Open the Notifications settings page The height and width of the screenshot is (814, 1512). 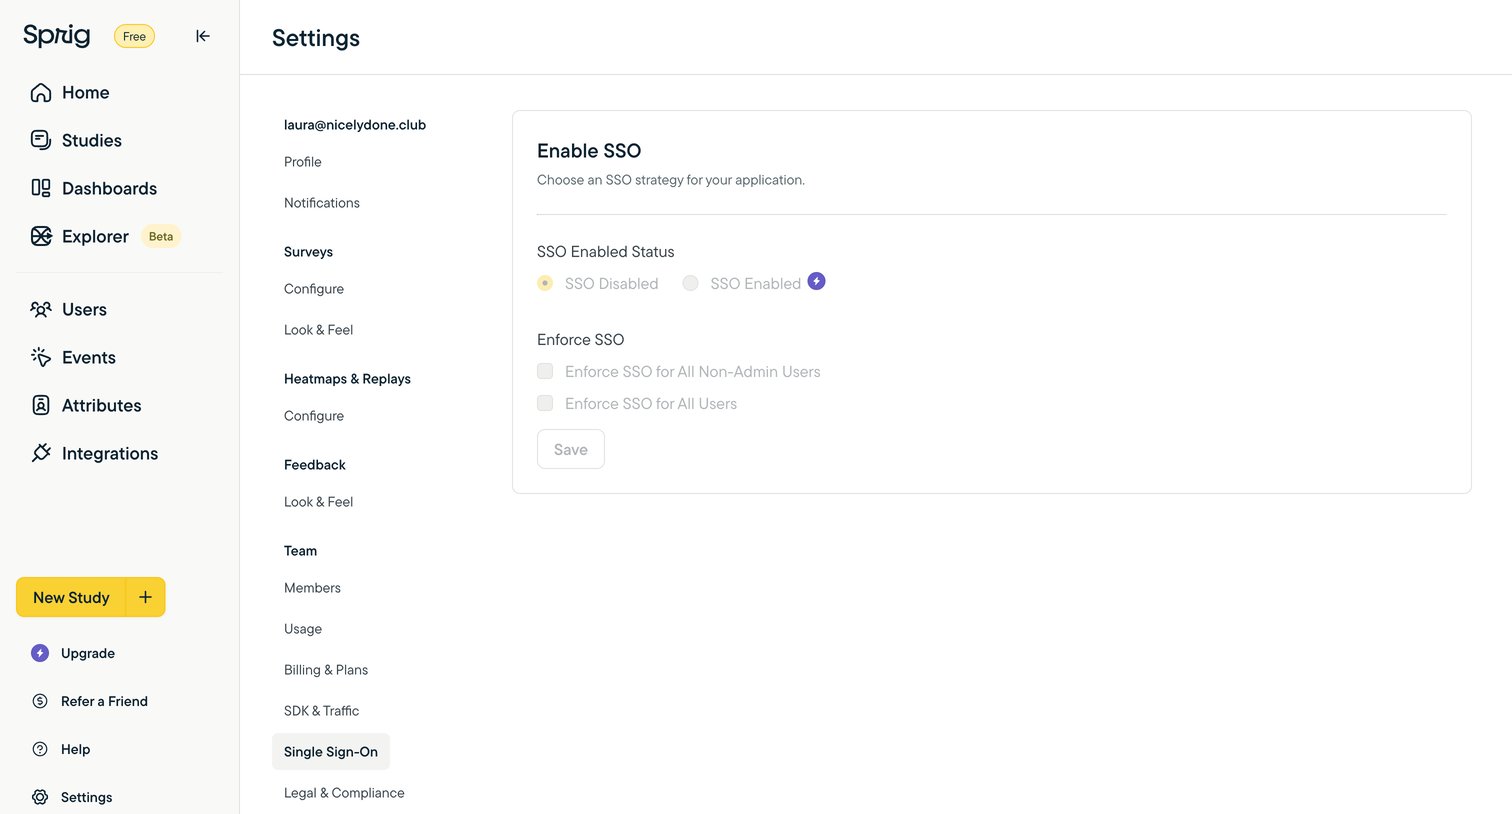[322, 203]
